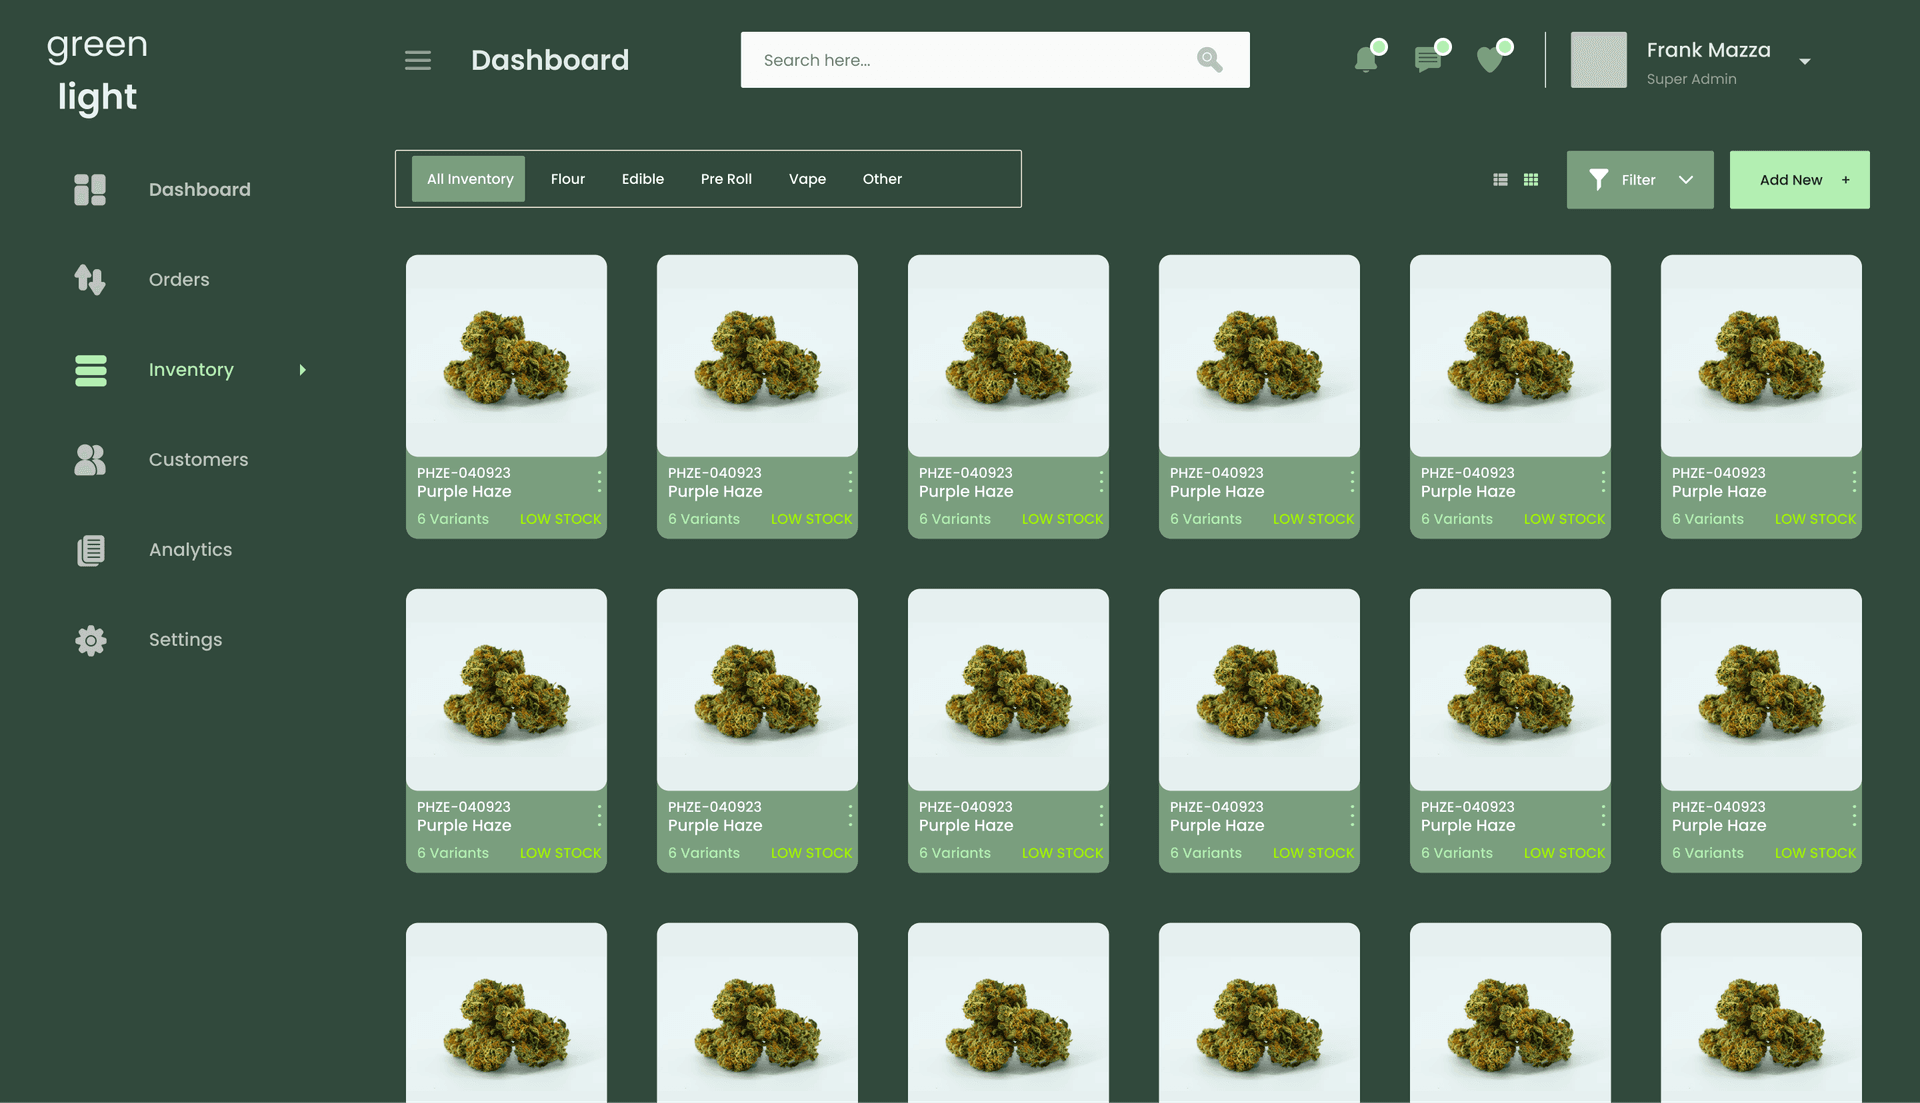
Task: Click the notifications bell icon
Action: point(1366,59)
